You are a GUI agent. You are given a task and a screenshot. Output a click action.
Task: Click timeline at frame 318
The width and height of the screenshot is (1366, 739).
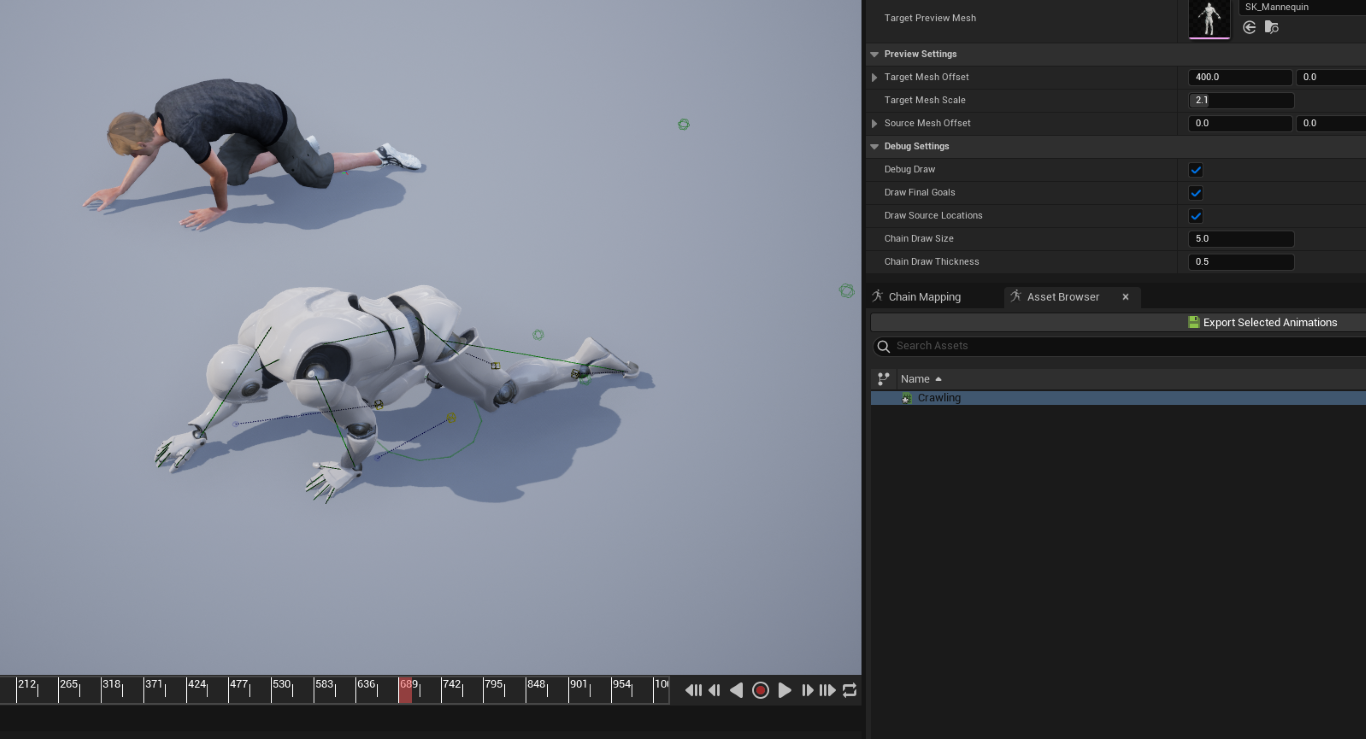[x=111, y=685]
